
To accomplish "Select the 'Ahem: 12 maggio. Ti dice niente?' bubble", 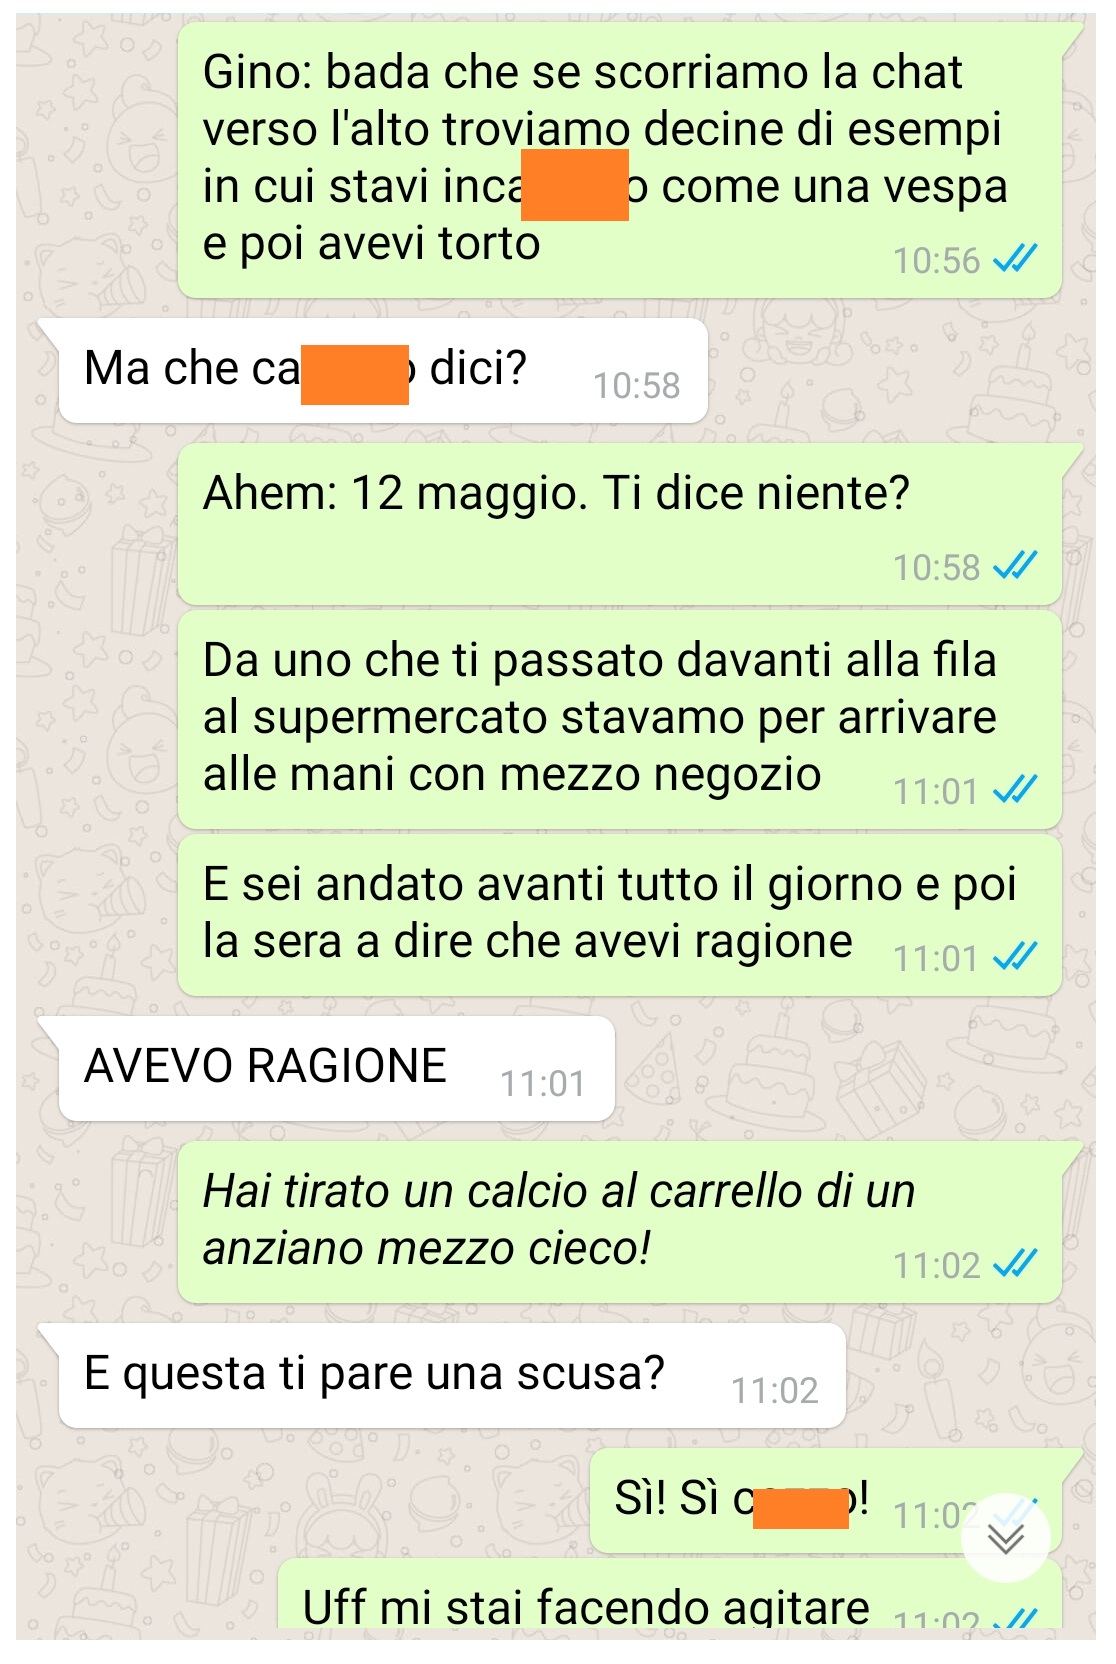I will [620, 524].
